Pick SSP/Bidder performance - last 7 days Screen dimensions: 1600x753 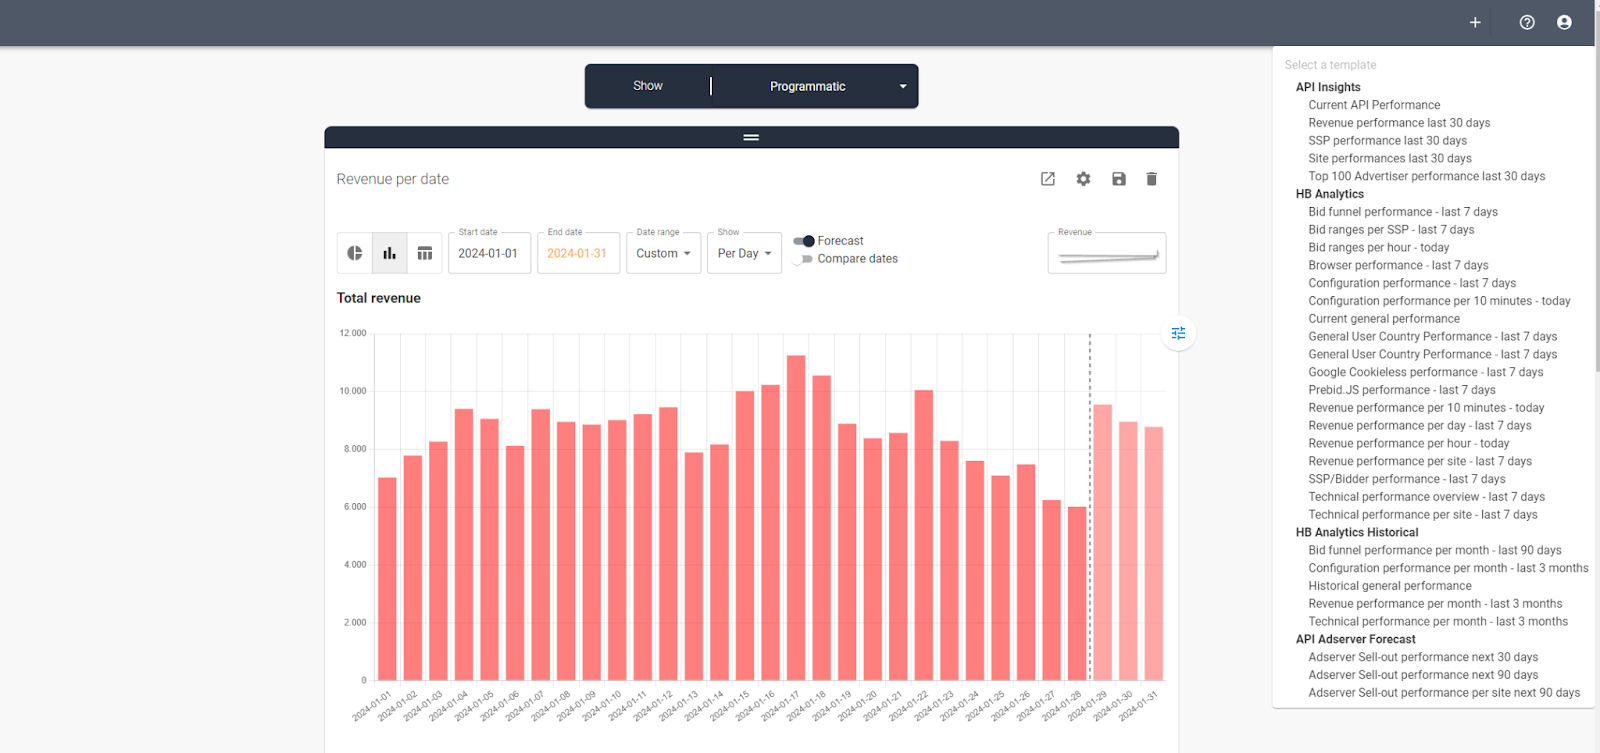click(1407, 480)
